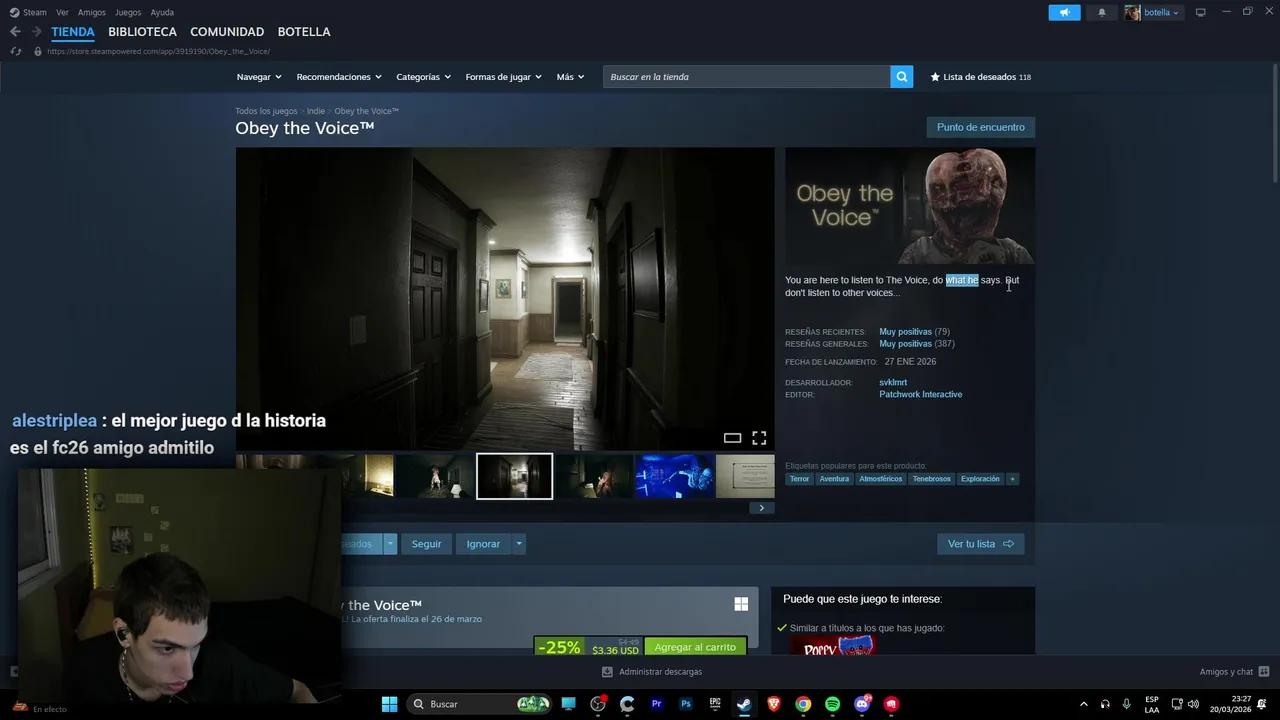The width and height of the screenshot is (1280, 720).
Task: Open Discord from taskbar
Action: pos(862,704)
